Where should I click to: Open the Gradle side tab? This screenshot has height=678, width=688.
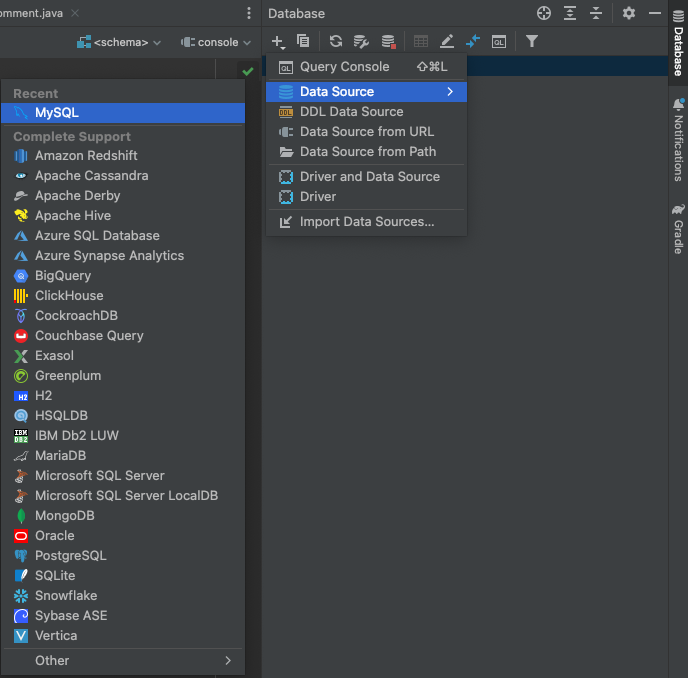pos(678,229)
